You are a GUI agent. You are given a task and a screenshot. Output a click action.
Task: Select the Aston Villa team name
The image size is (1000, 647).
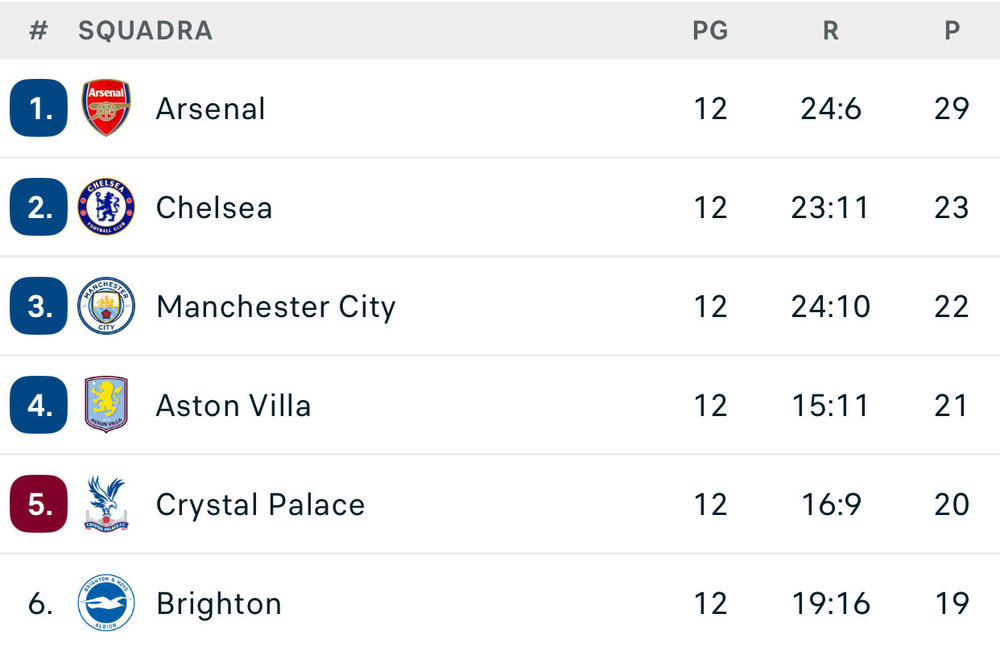tap(233, 405)
